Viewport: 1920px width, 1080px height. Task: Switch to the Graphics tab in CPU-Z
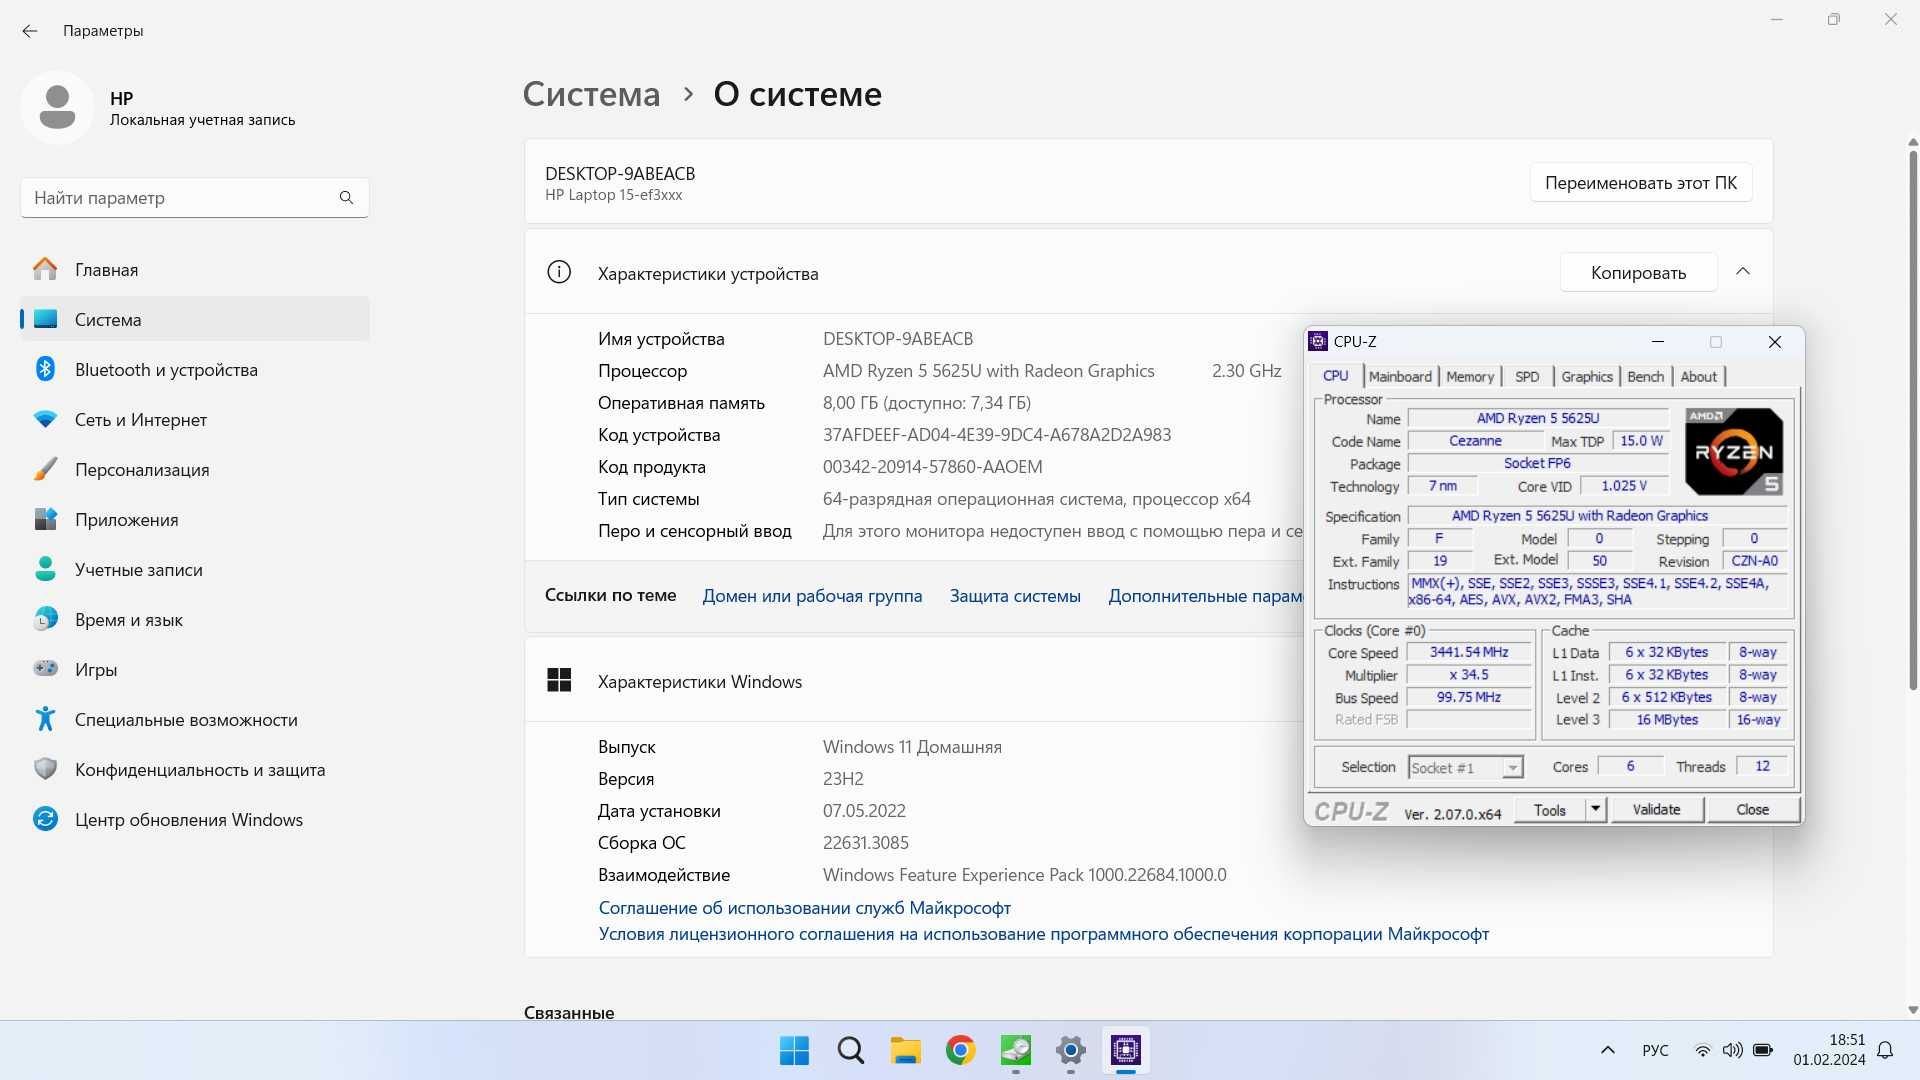(x=1587, y=376)
